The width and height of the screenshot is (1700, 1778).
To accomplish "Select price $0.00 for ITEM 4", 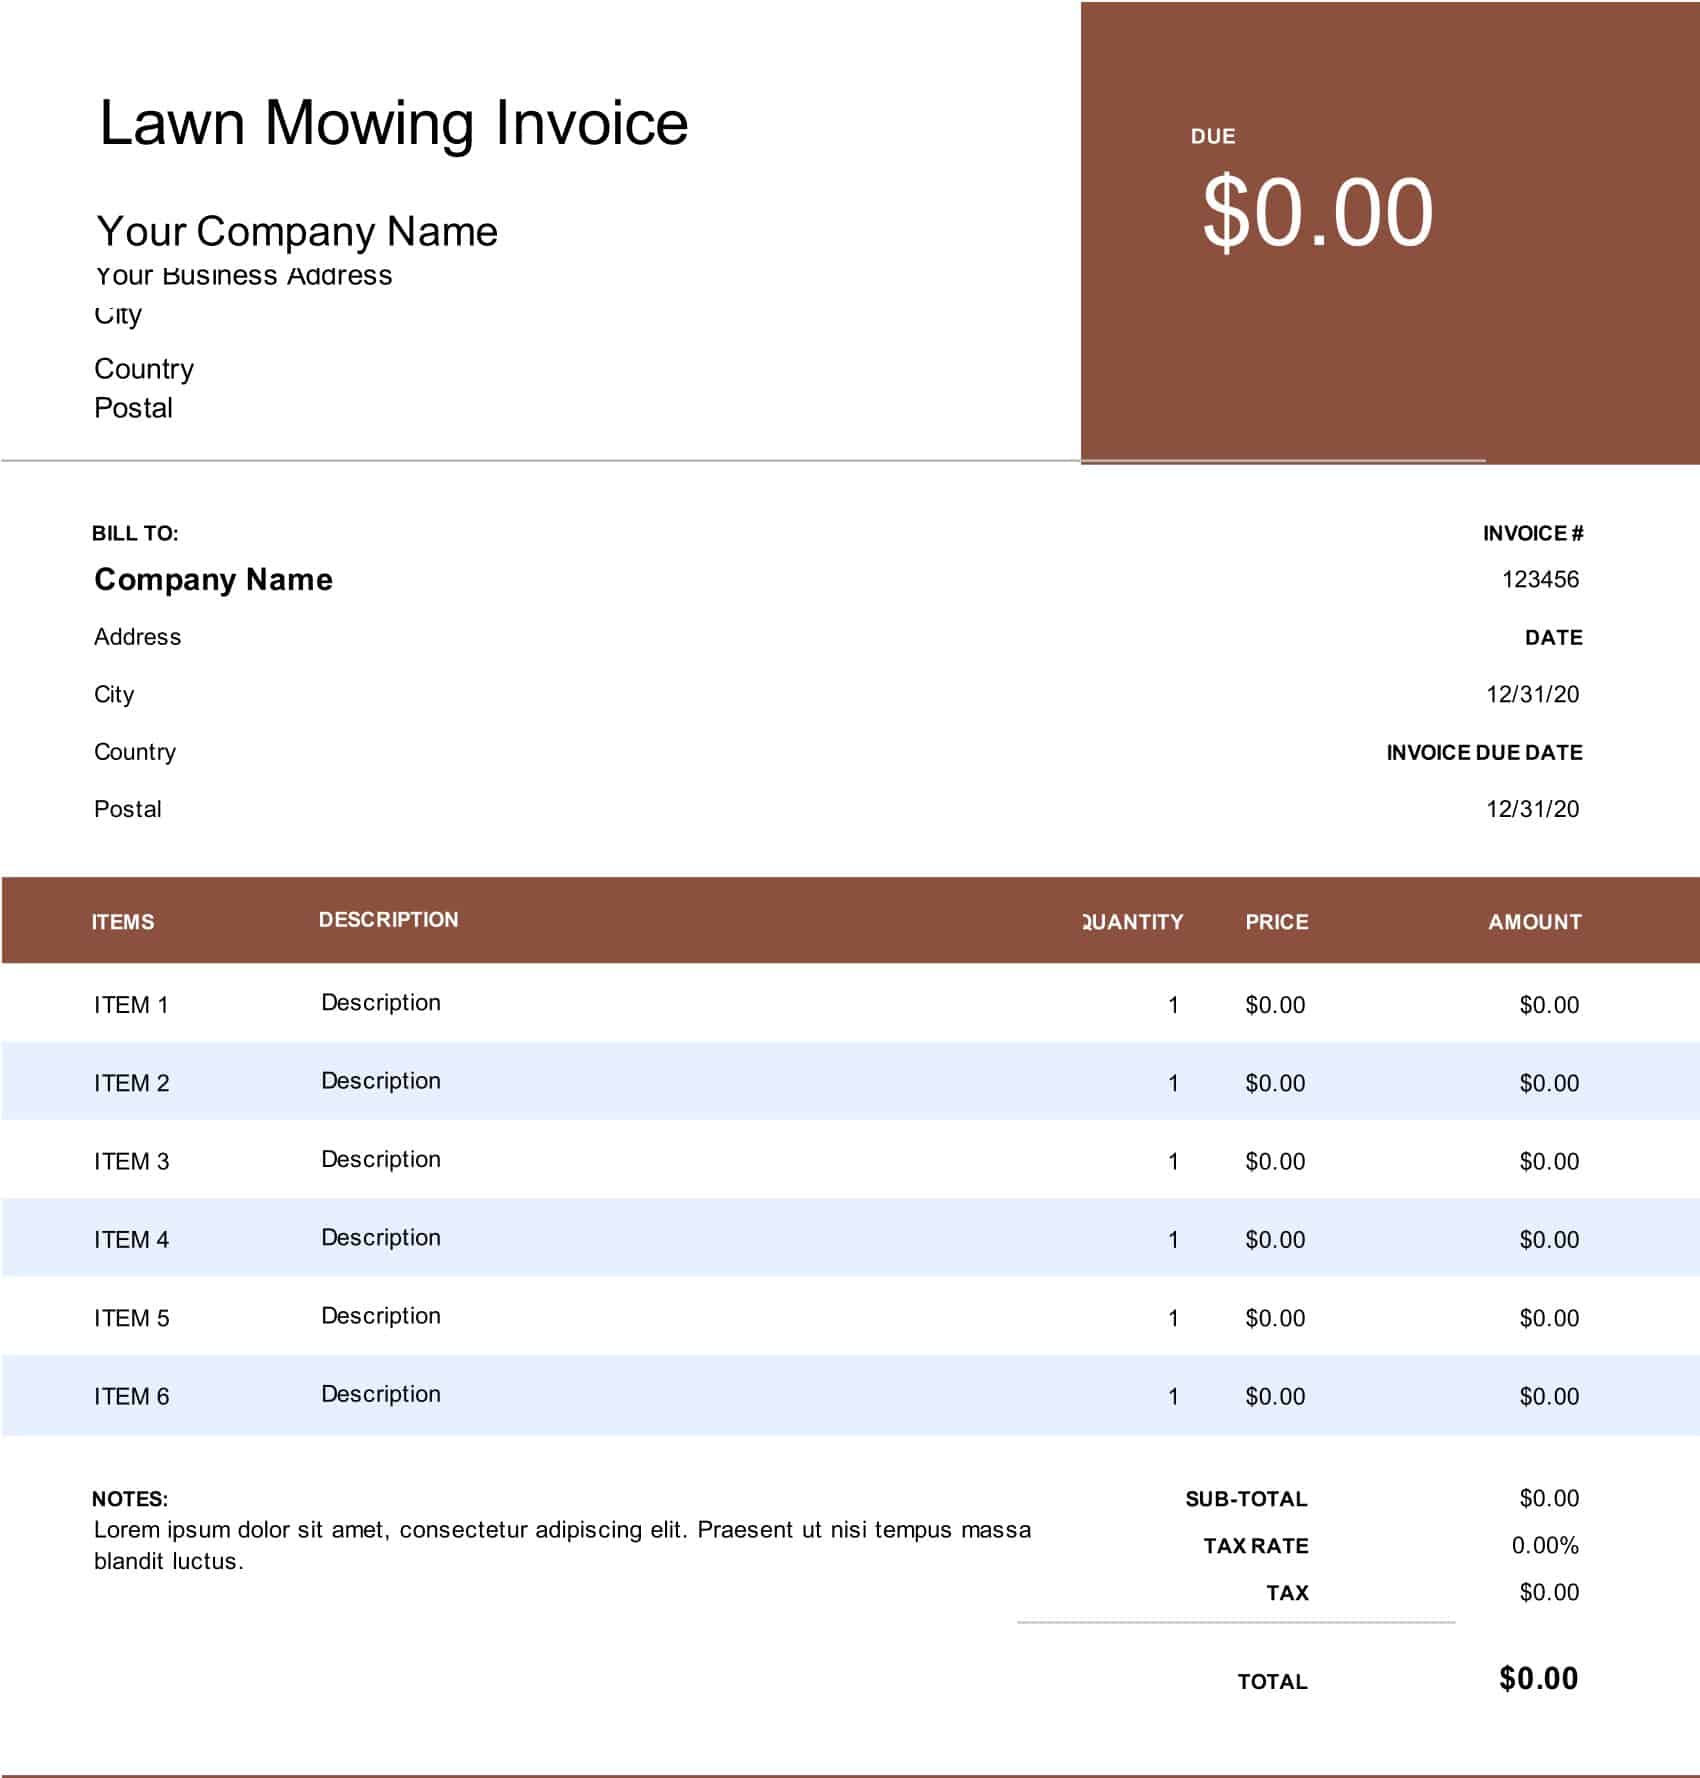I will (1274, 1238).
